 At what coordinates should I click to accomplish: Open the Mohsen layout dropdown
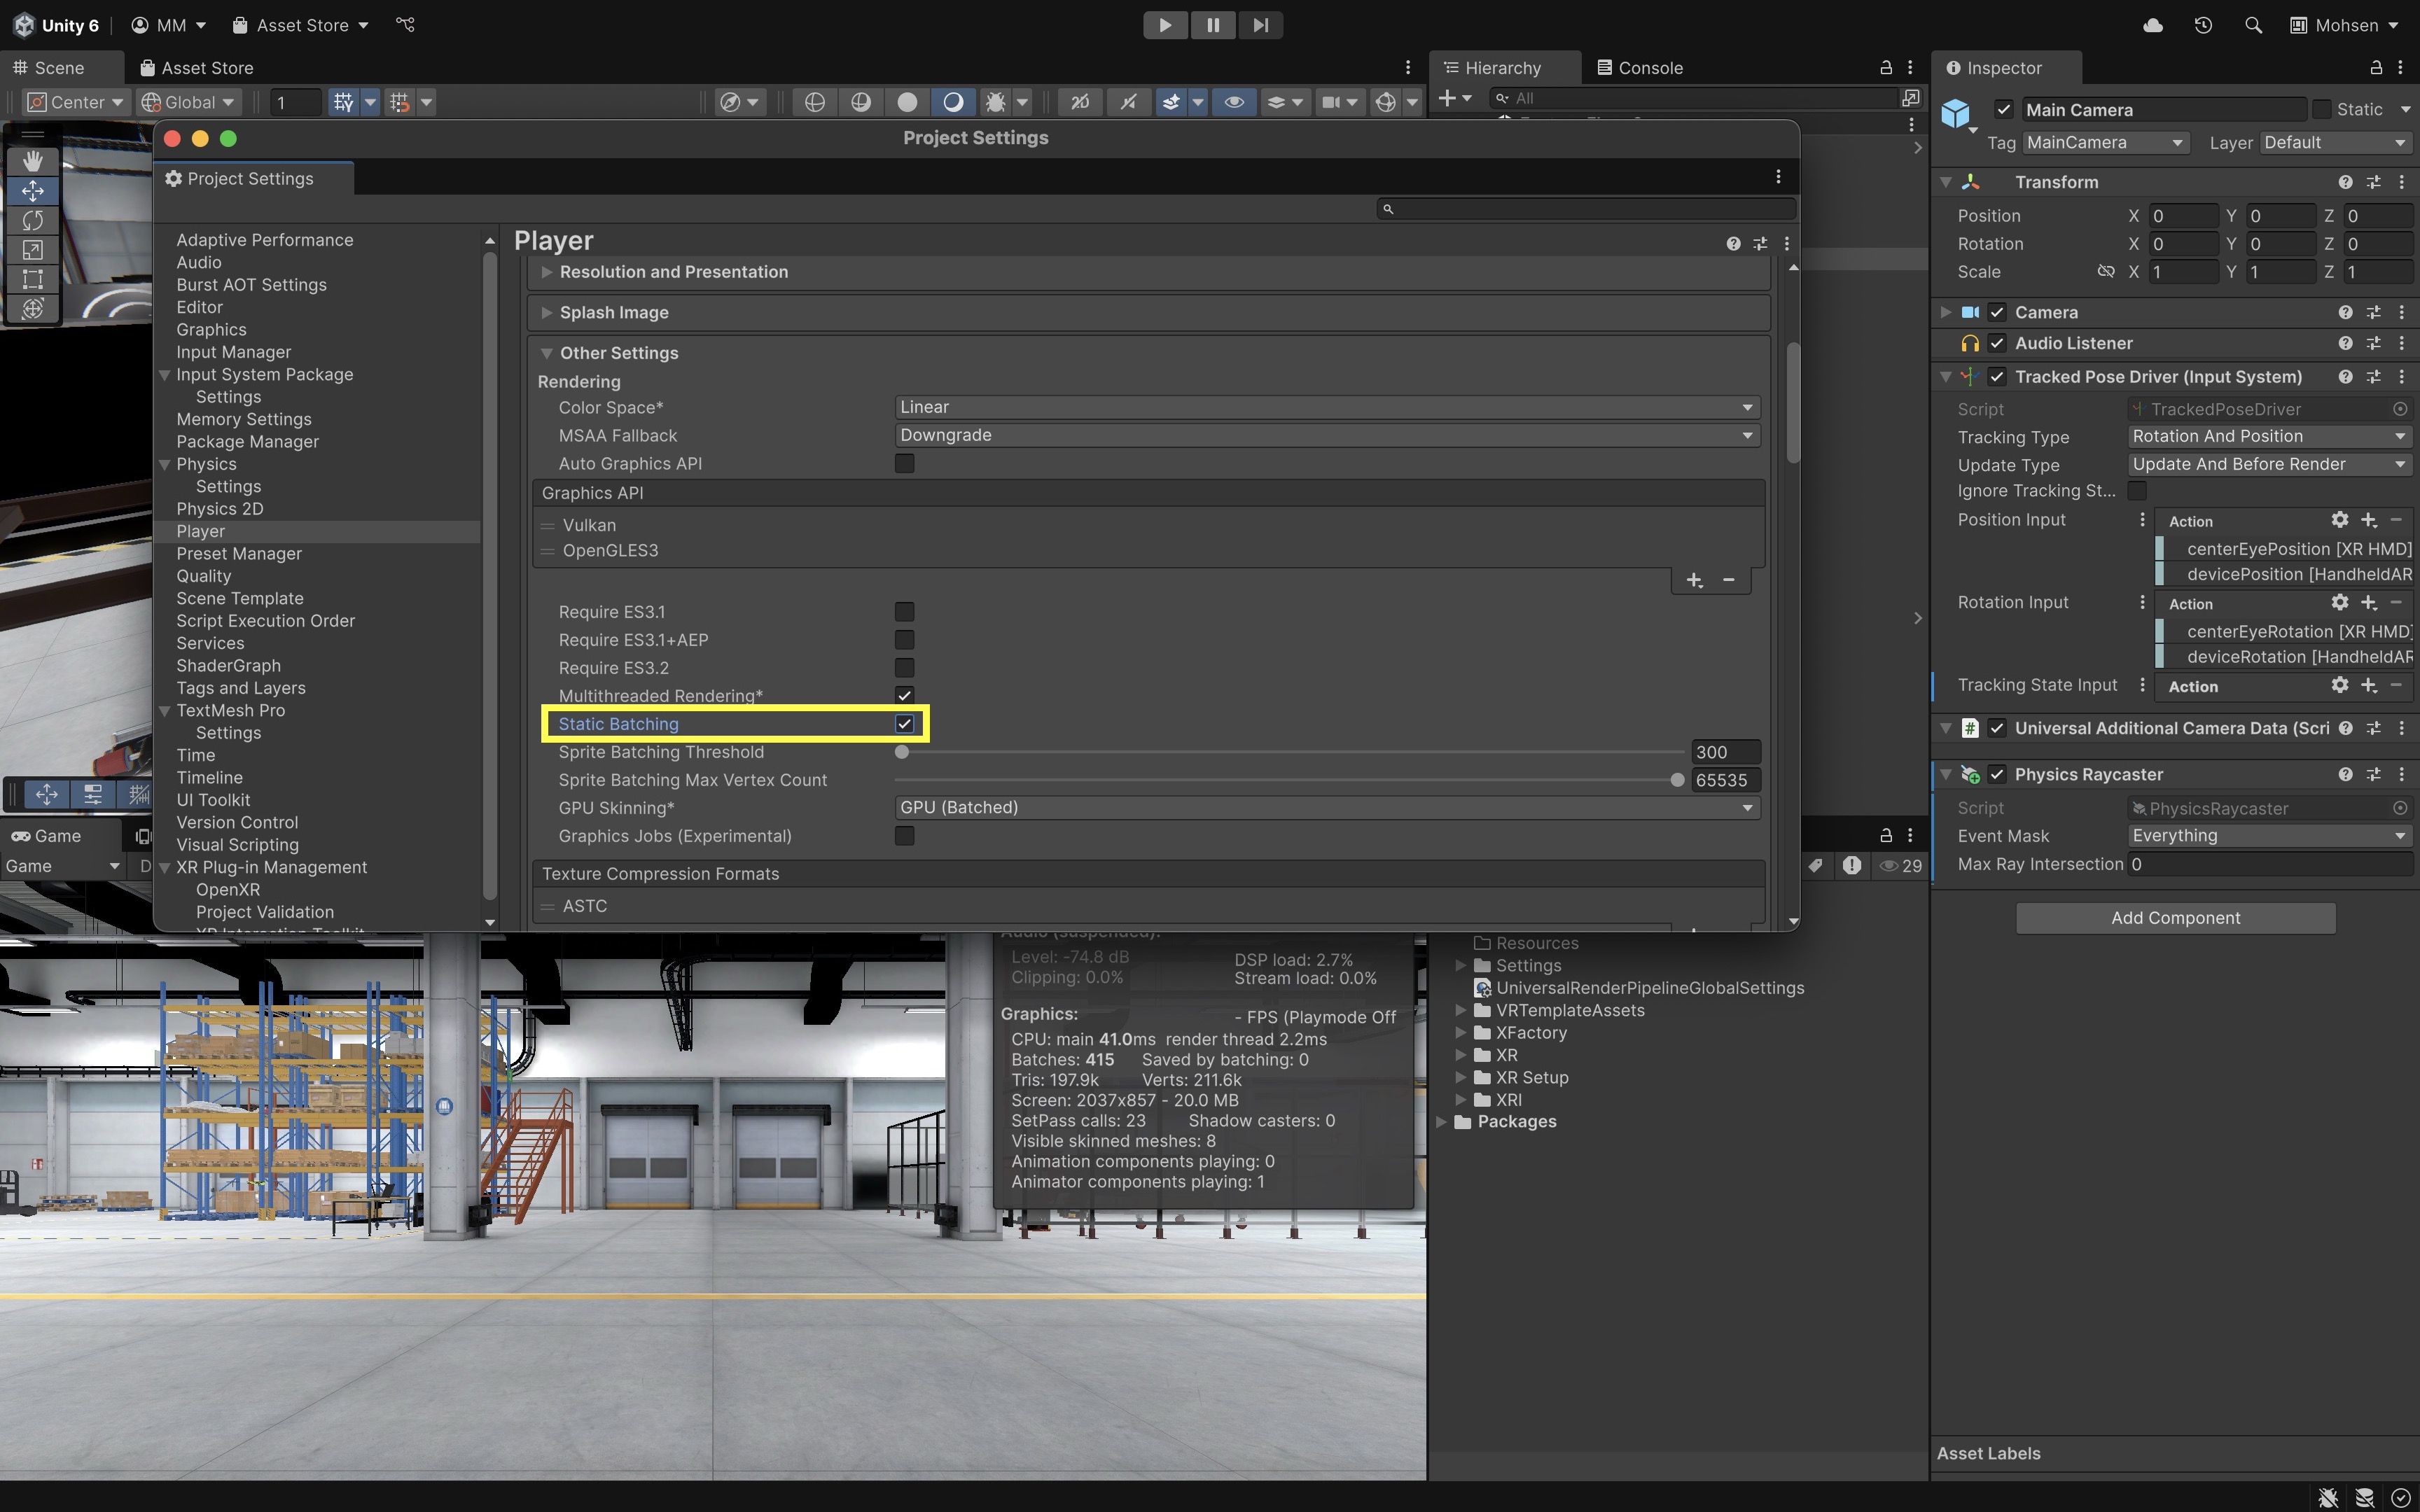(2345, 25)
